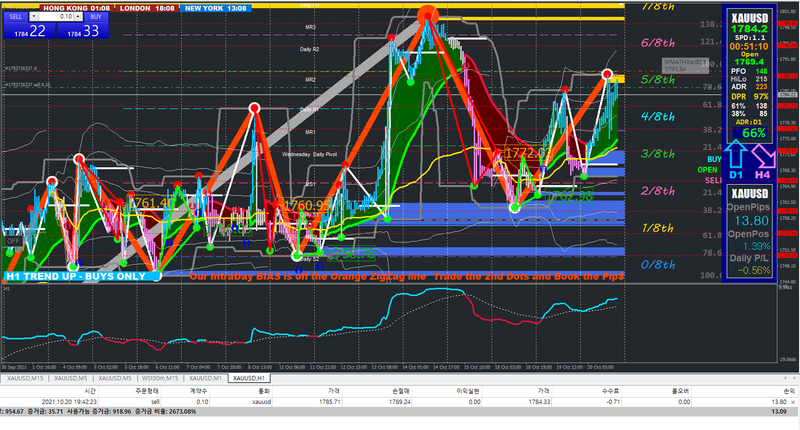Click the BUY one-click trading button
Viewport: 800px width, 430px height.
tap(96, 17)
